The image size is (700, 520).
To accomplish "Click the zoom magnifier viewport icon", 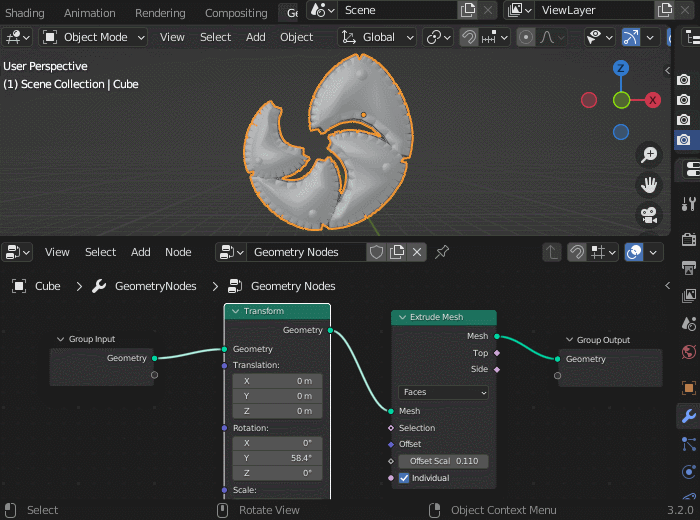I will point(649,154).
